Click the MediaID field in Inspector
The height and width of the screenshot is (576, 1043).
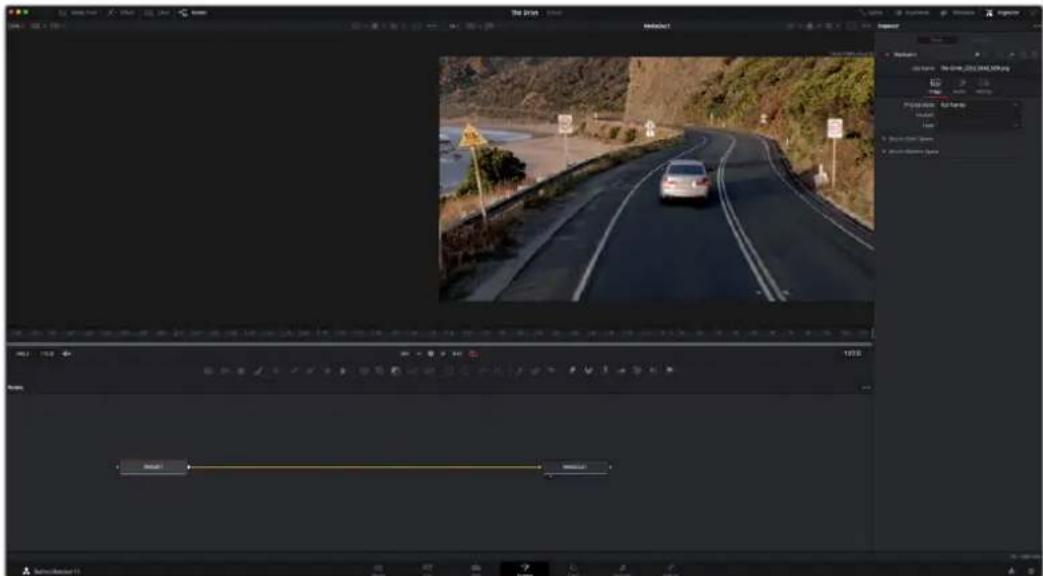click(x=978, y=115)
